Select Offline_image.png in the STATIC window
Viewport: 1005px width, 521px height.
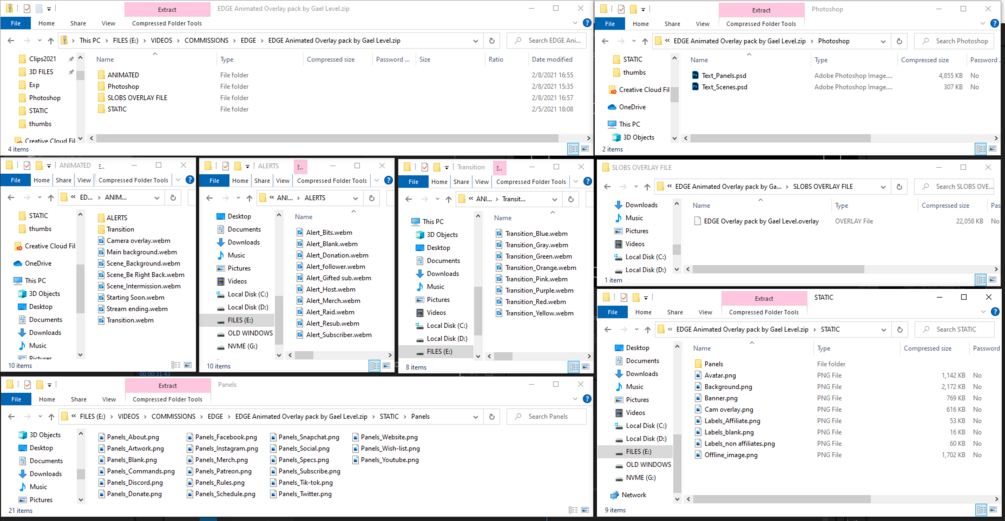point(726,455)
